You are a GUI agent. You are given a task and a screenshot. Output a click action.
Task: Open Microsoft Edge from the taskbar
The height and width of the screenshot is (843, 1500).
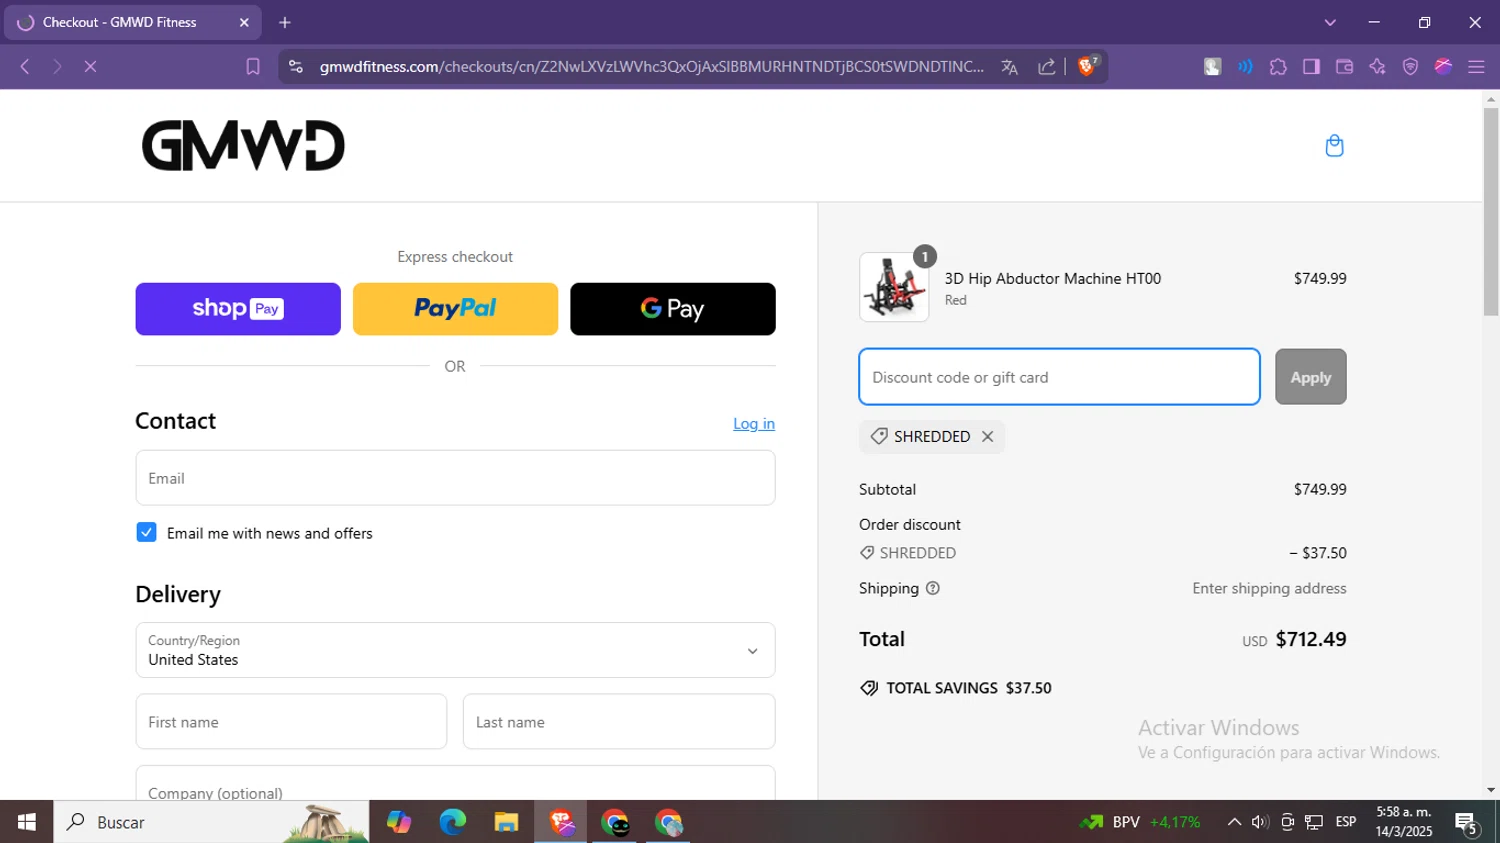(x=453, y=822)
